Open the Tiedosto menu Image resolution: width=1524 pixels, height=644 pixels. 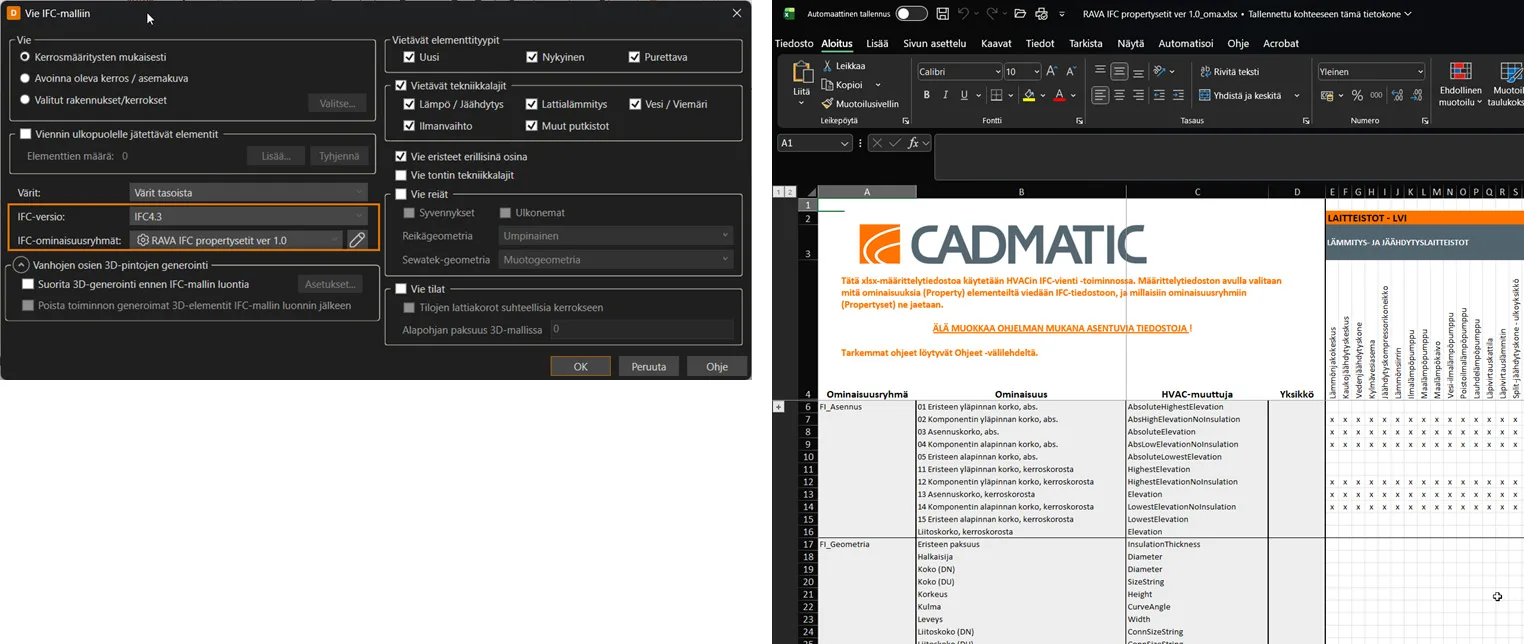coord(794,43)
